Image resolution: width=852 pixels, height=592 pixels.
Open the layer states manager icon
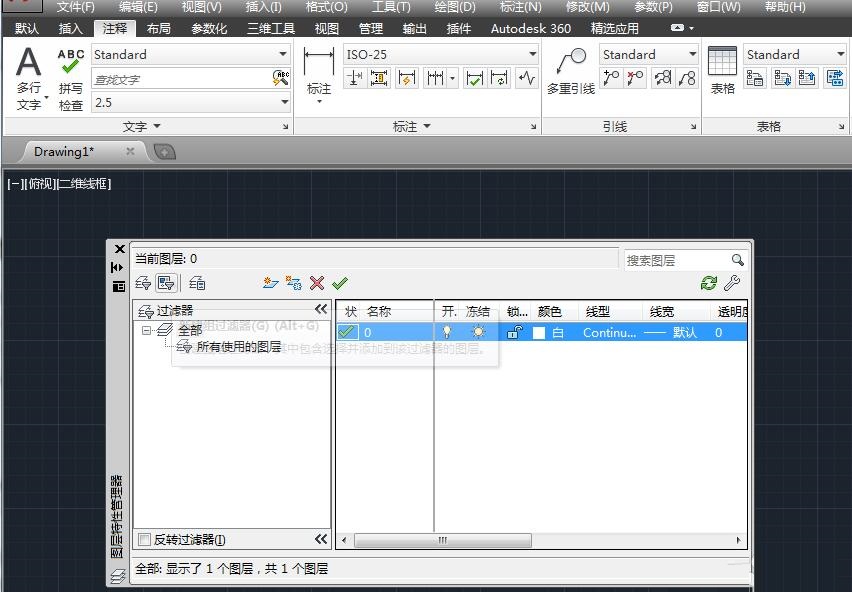pyautogui.click(x=197, y=283)
